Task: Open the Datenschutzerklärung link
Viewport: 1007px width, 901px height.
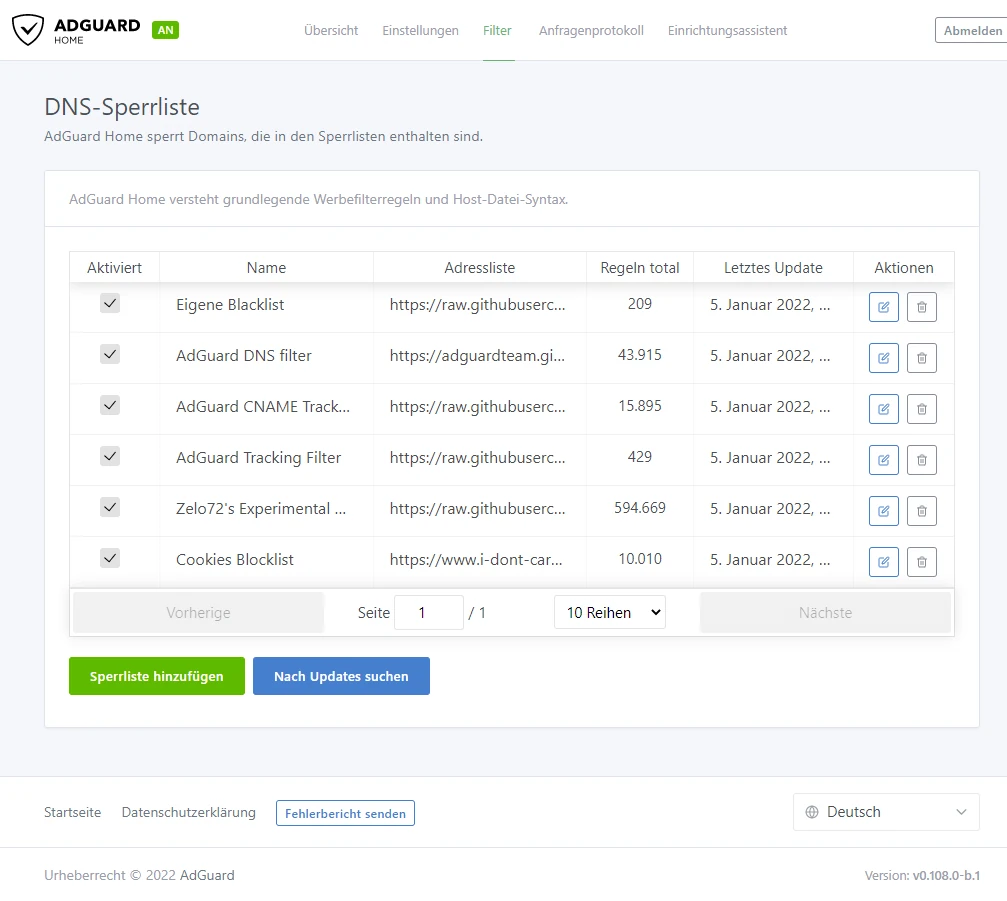Action: 189,812
